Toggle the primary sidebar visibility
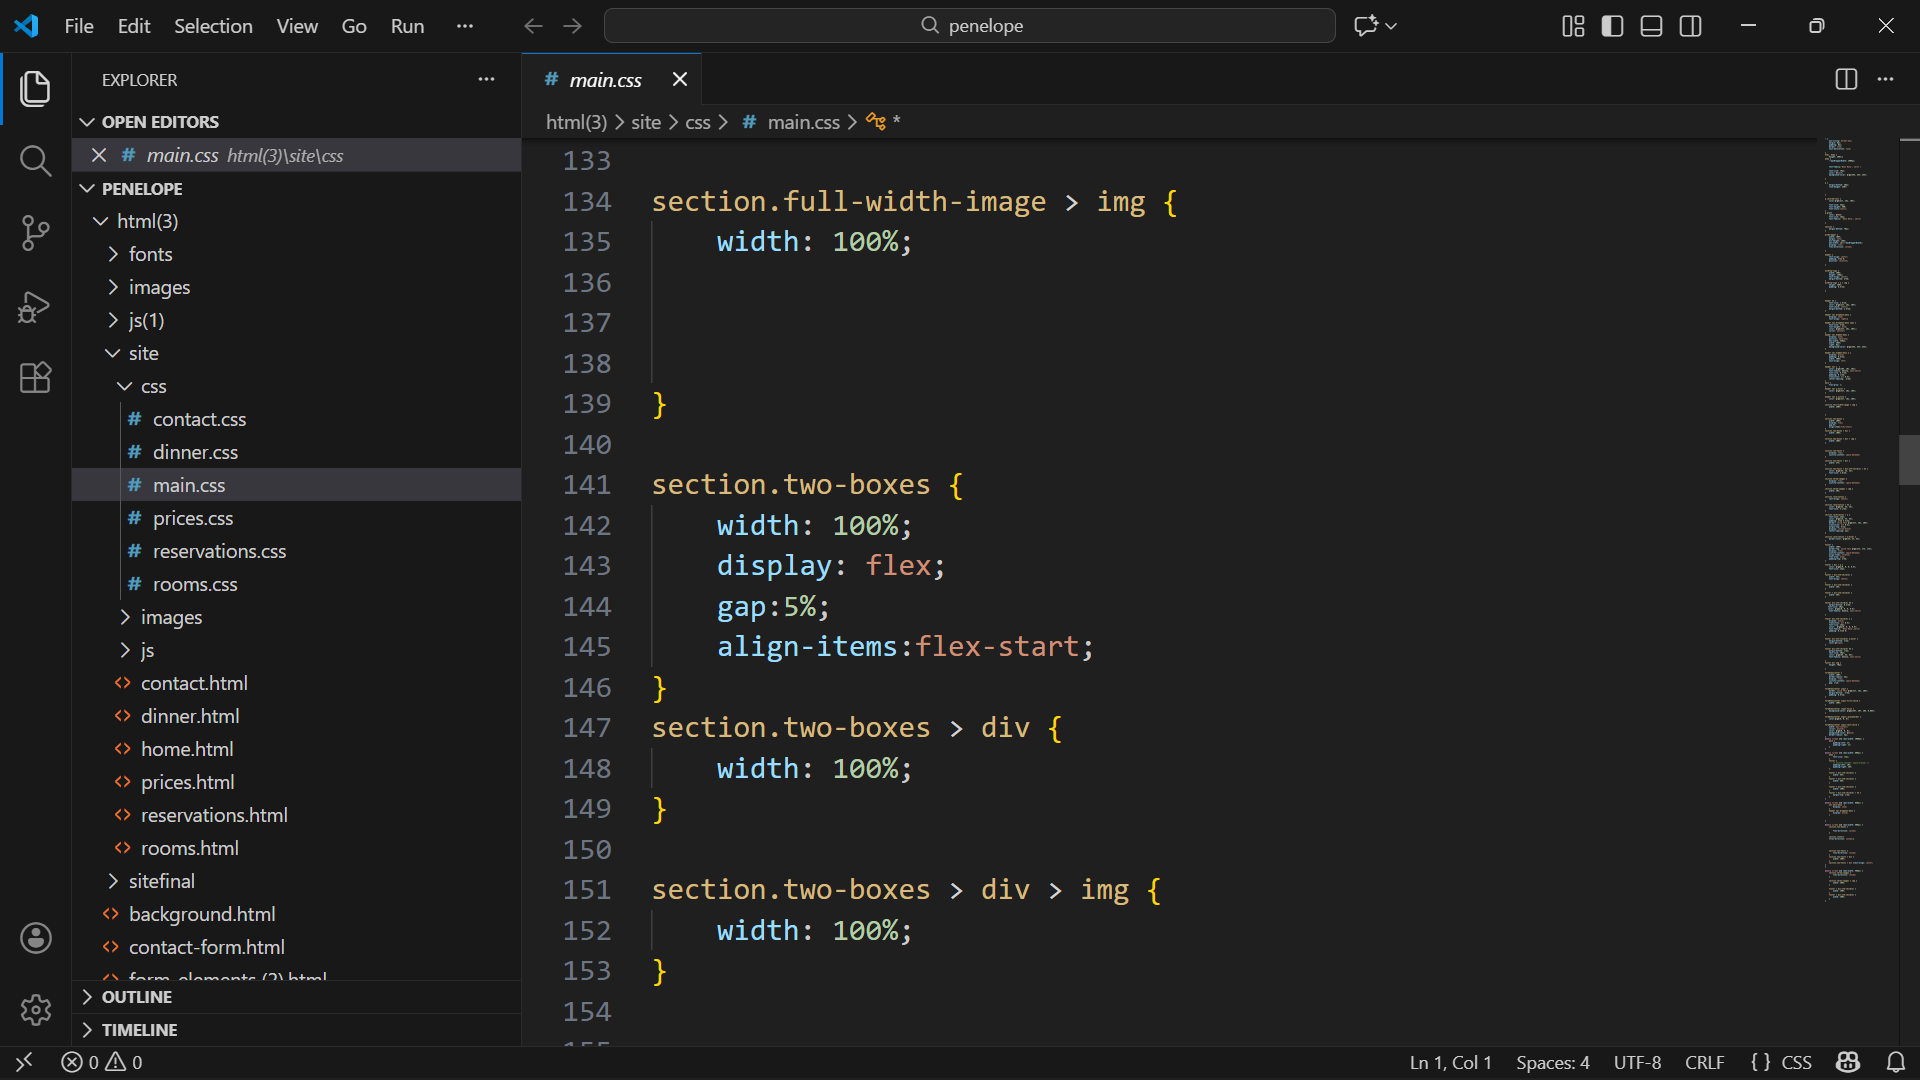This screenshot has height=1080, width=1920. point(1612,26)
